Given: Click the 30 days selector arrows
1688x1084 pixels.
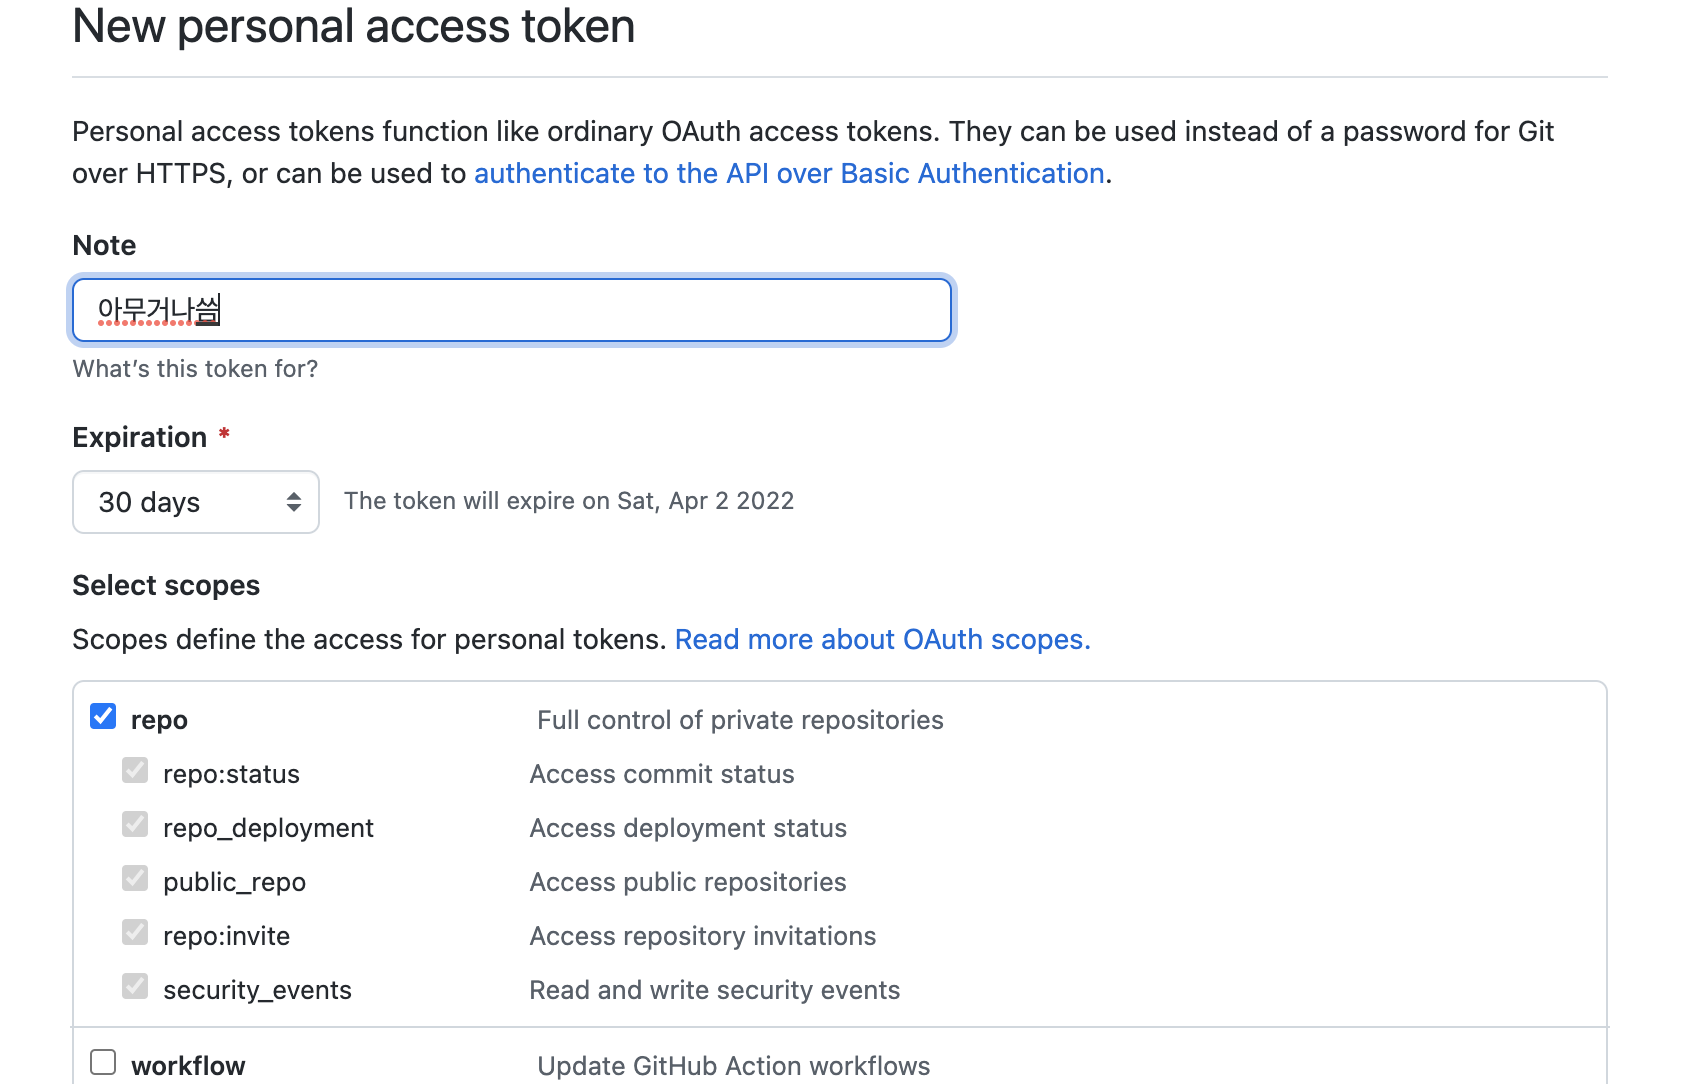Looking at the screenshot, I should pos(293,501).
